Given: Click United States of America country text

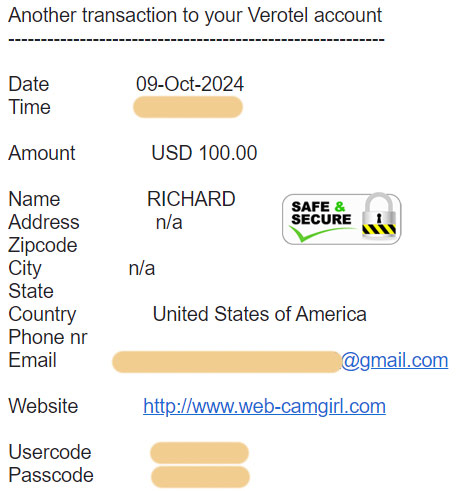Looking at the screenshot, I should pos(260,314).
